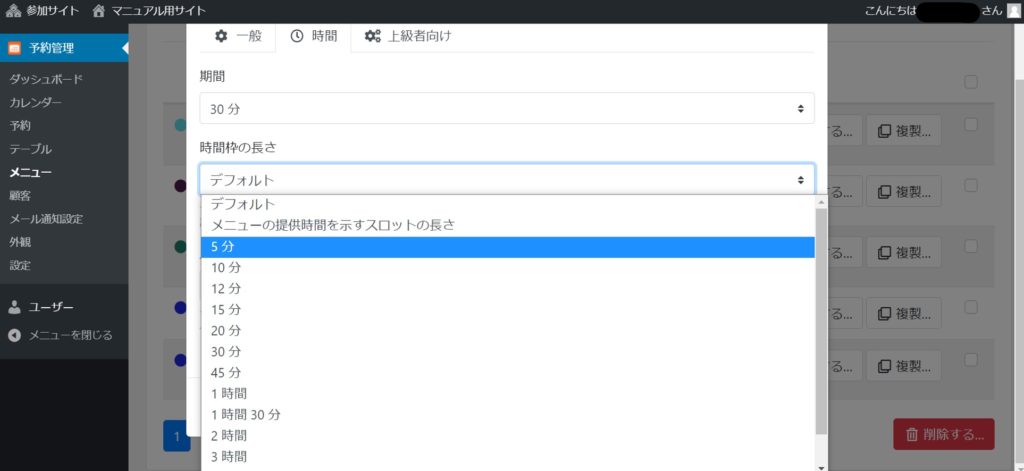Click the clock icon on the 時間 tab

[x=297, y=36]
